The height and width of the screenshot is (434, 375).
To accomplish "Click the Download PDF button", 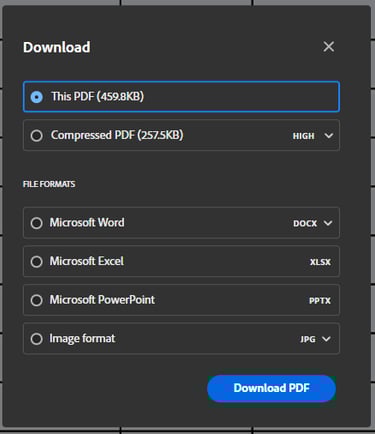I will click(271, 388).
